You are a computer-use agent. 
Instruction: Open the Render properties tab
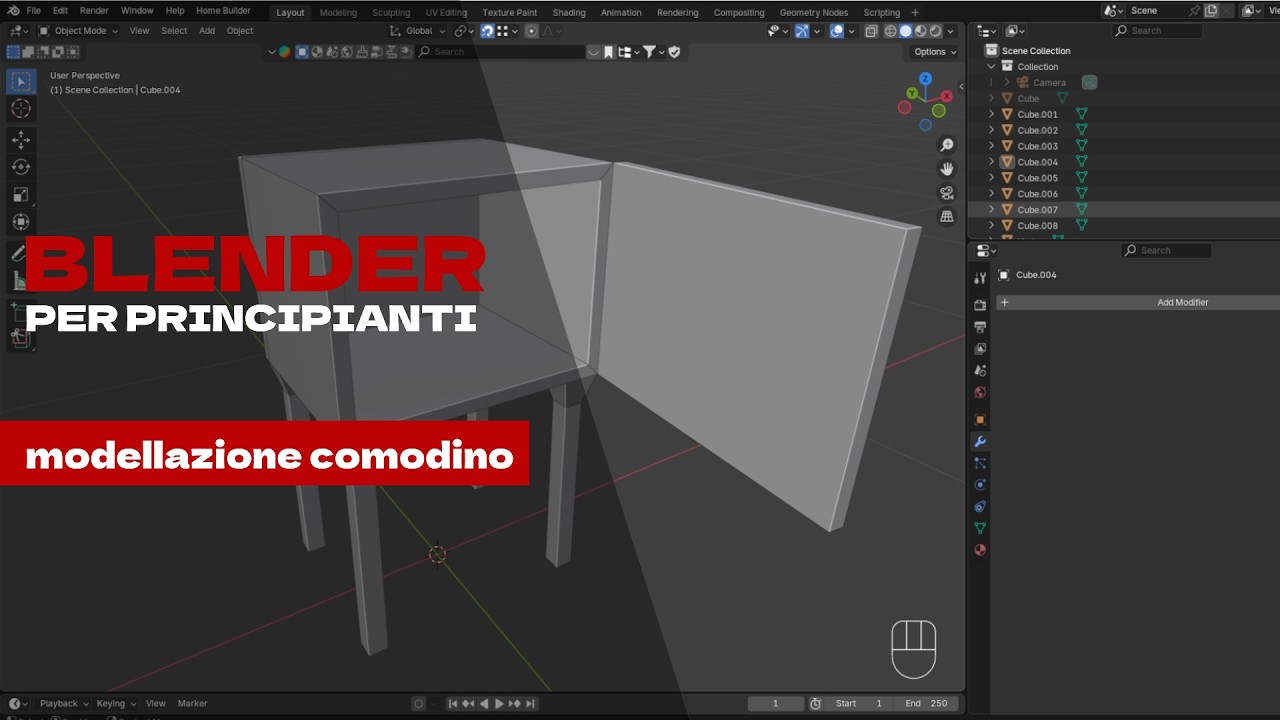coord(980,305)
